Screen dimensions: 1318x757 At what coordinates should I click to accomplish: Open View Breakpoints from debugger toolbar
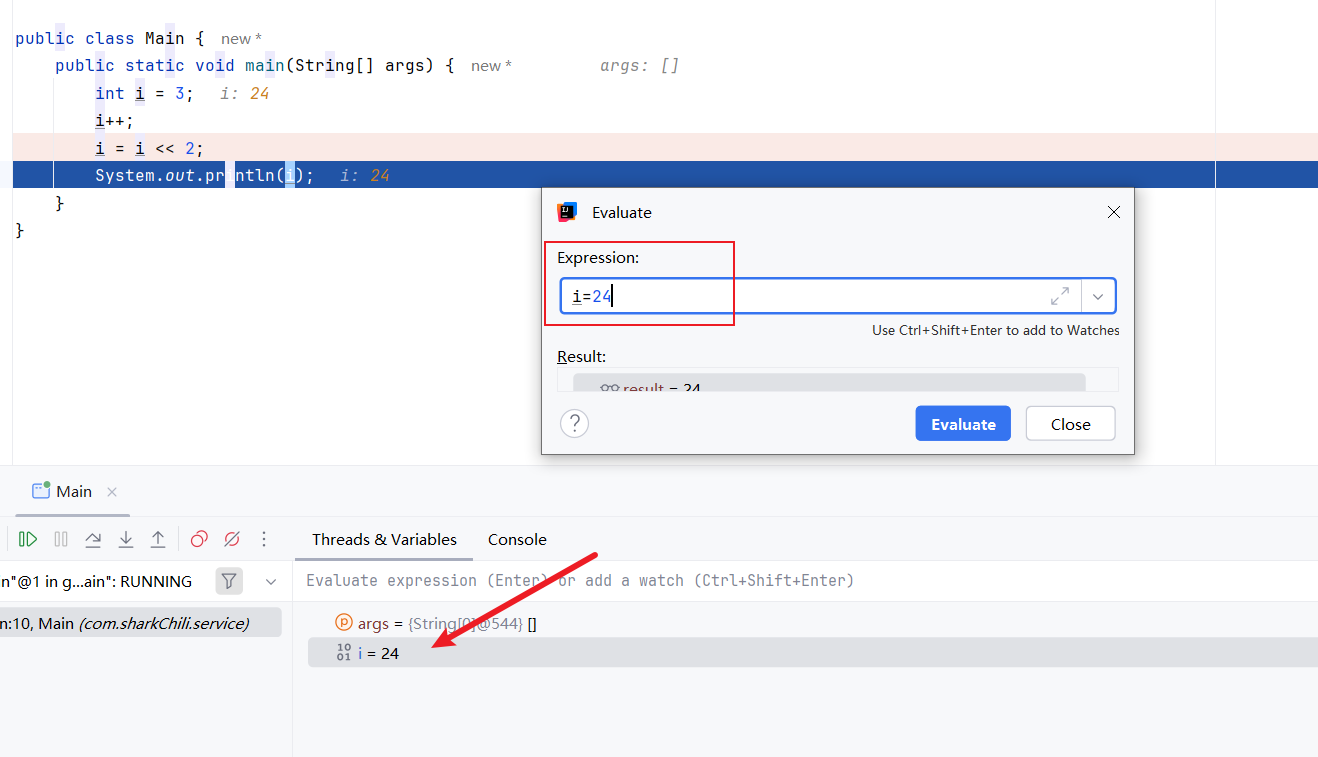[199, 539]
